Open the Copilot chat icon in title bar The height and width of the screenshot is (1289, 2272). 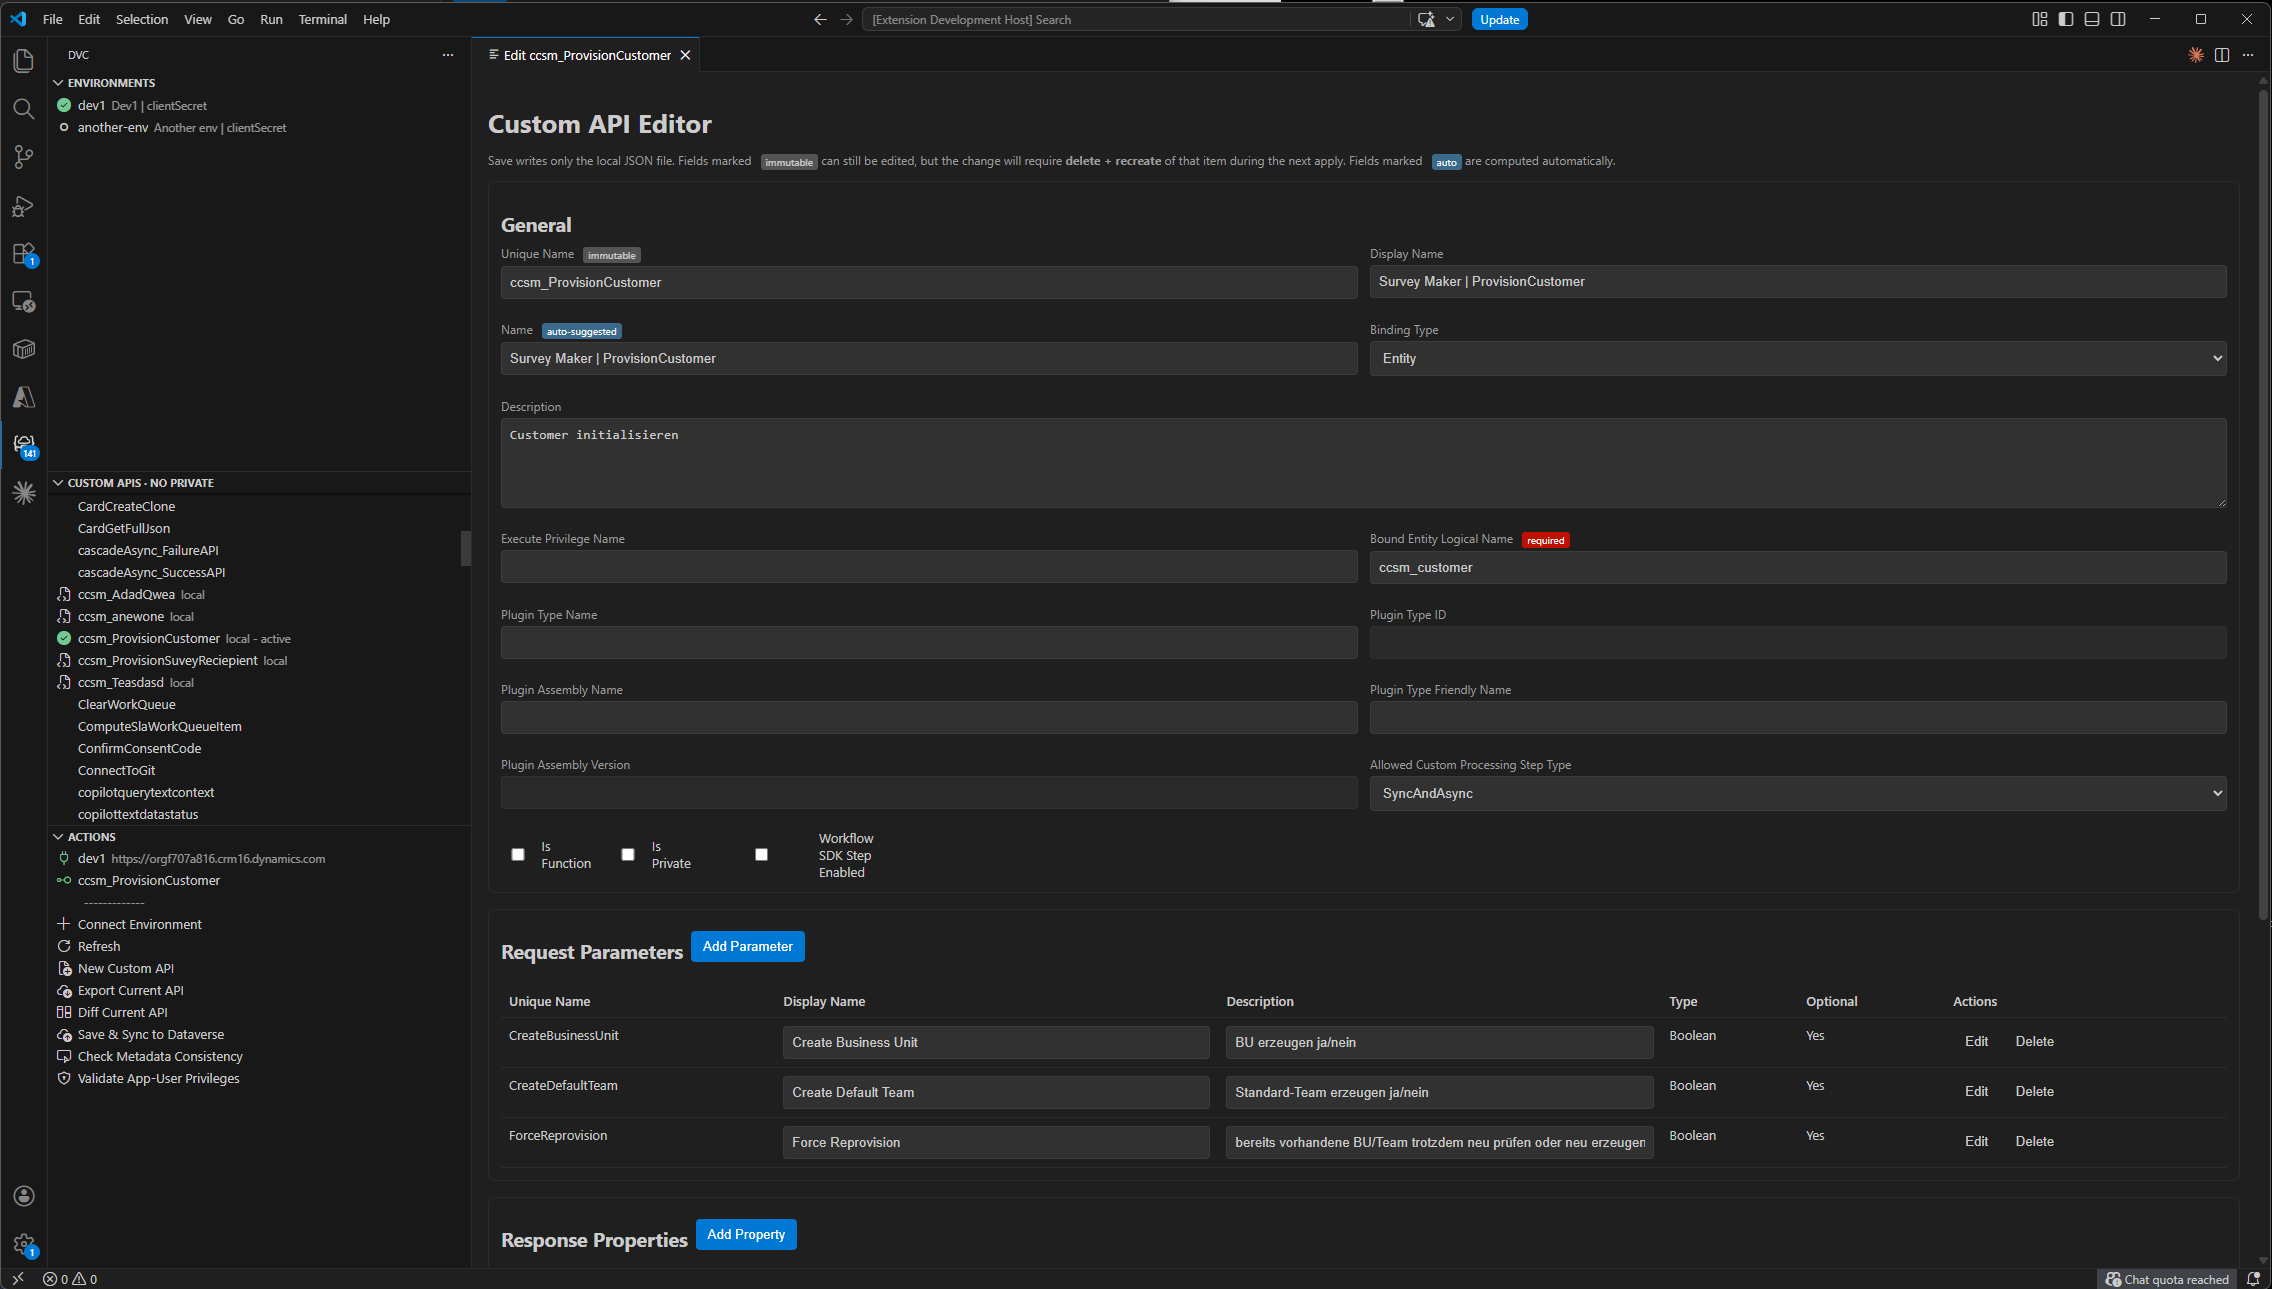point(1426,19)
